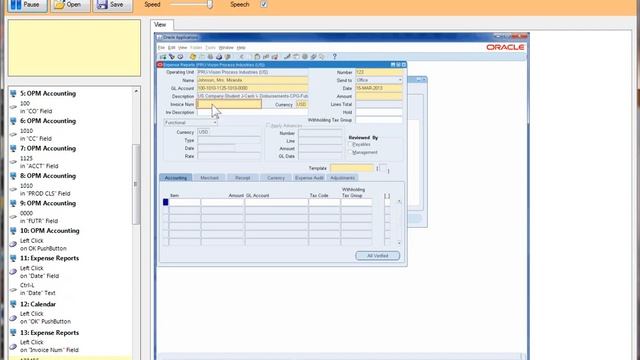Click the steps list vertical scrollbar

click(x=136, y=184)
